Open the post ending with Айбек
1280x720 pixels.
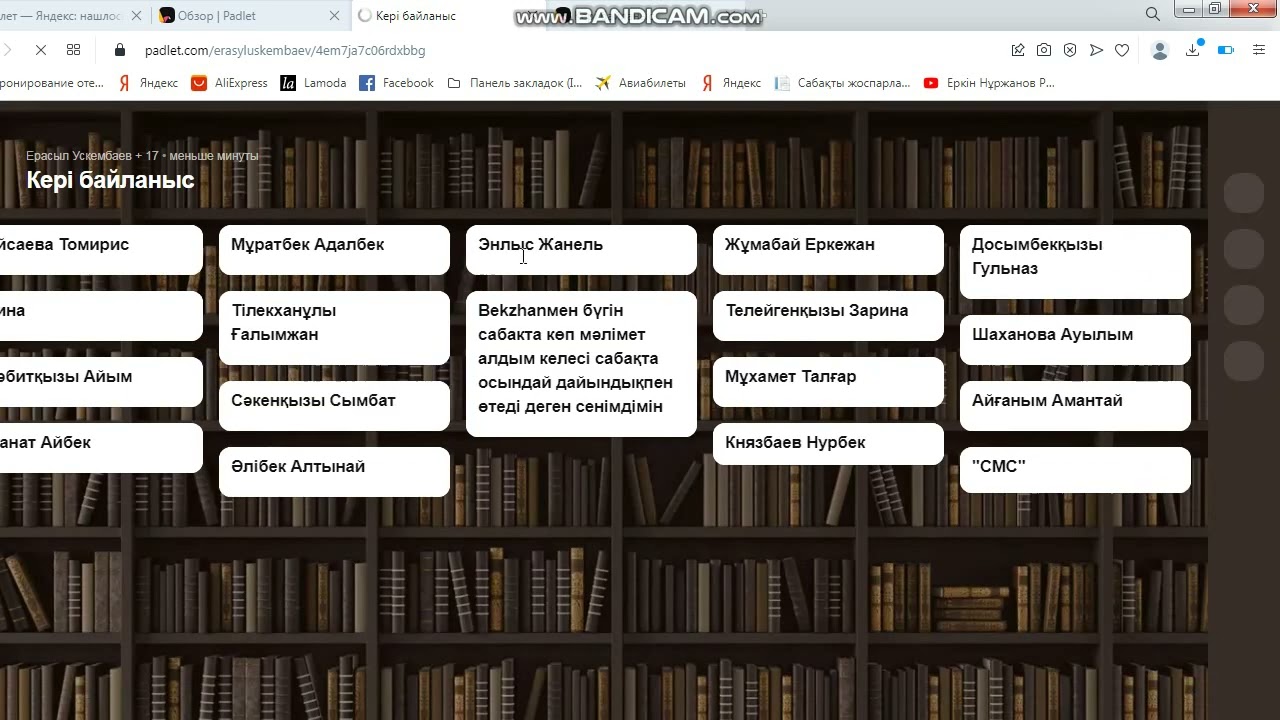click(x=100, y=447)
